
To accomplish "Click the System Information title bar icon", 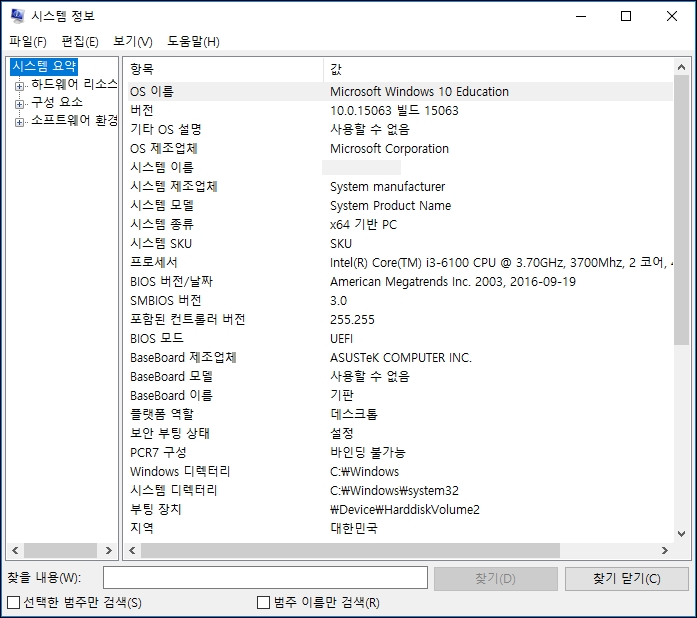I will coord(17,16).
